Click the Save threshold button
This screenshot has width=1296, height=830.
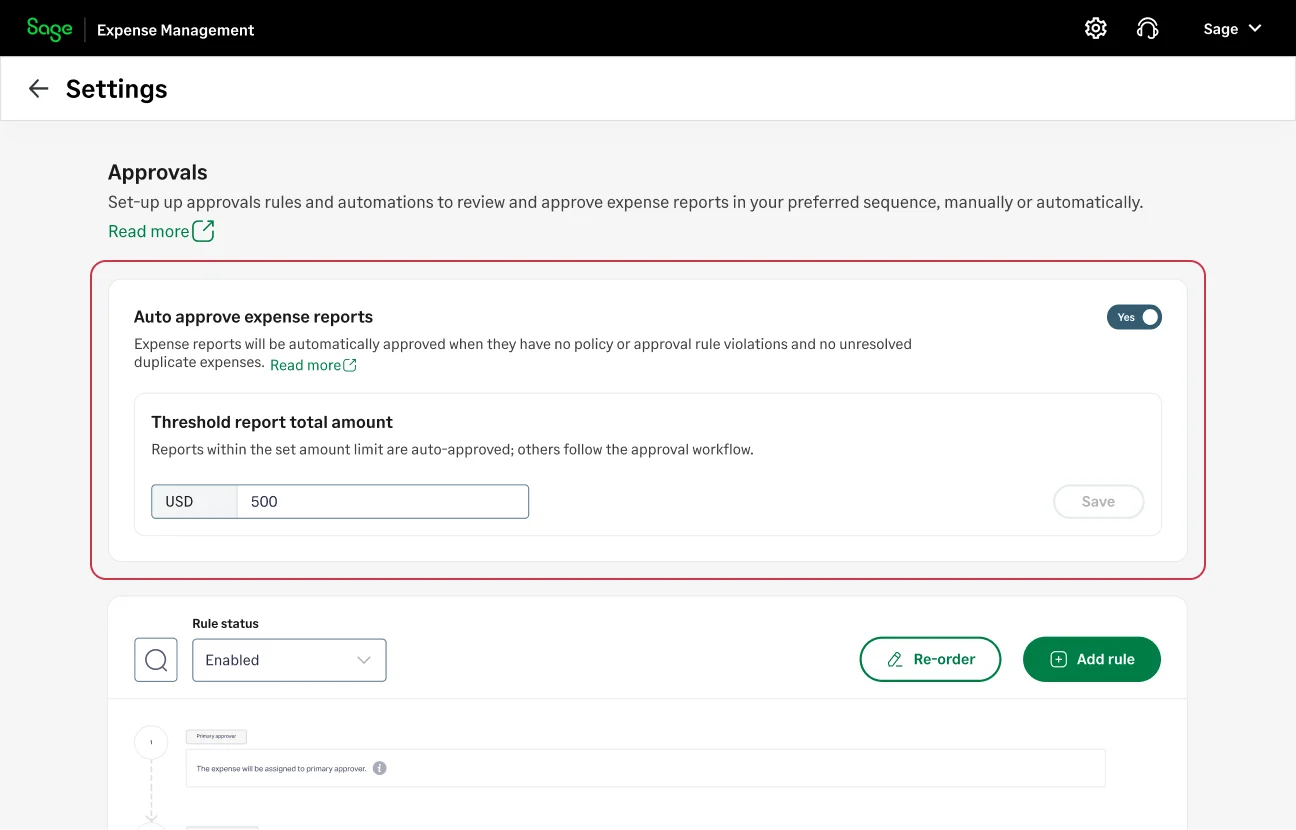pos(1098,502)
